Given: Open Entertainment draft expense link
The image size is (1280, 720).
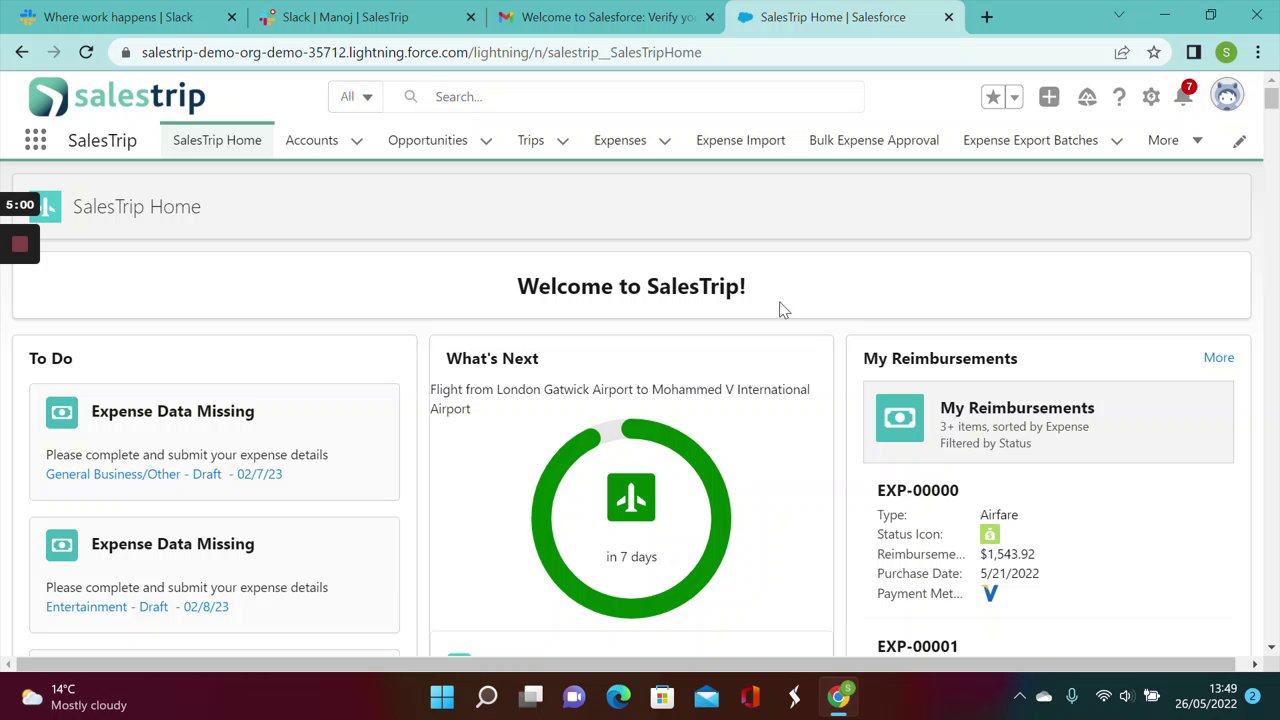Looking at the screenshot, I should 137,607.
